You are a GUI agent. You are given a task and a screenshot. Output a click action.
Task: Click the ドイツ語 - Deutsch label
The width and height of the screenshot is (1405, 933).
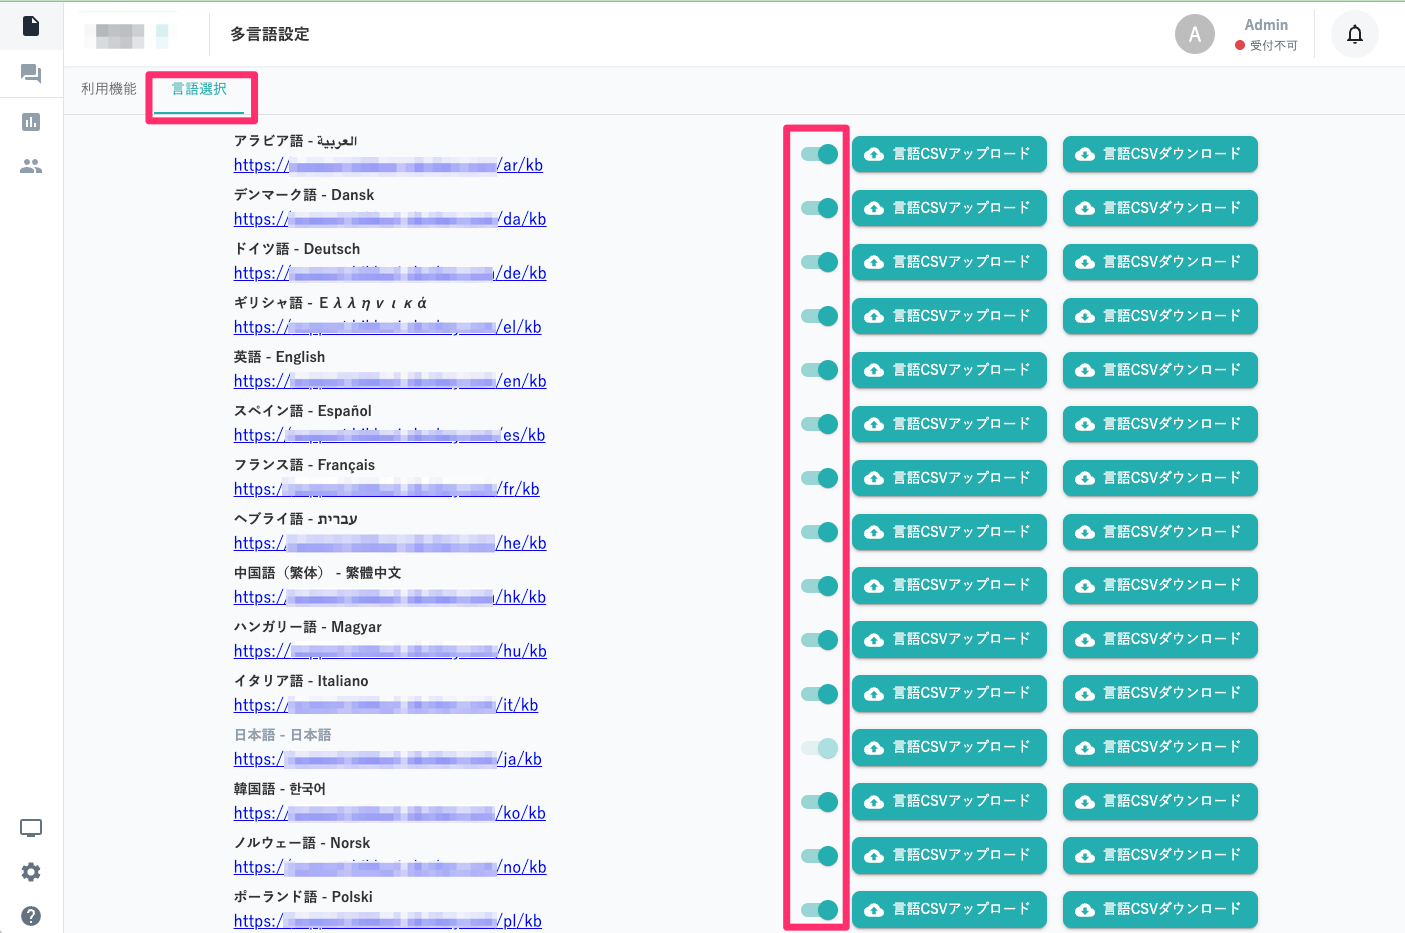pos(297,249)
